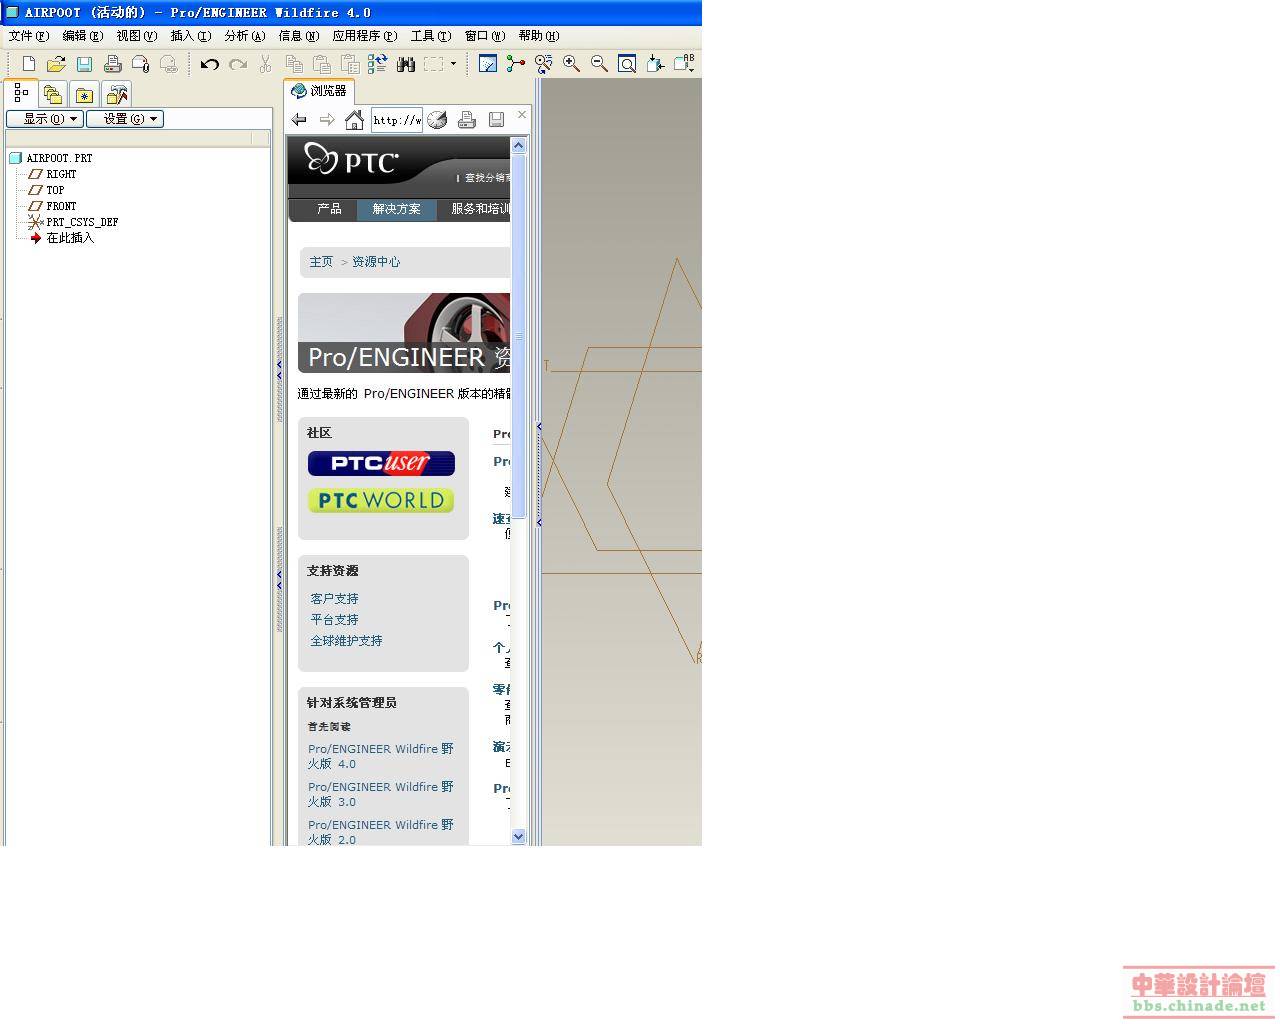This screenshot has width=1280, height=1024.
Task: Go forward in the embedded browser
Action: (327, 120)
